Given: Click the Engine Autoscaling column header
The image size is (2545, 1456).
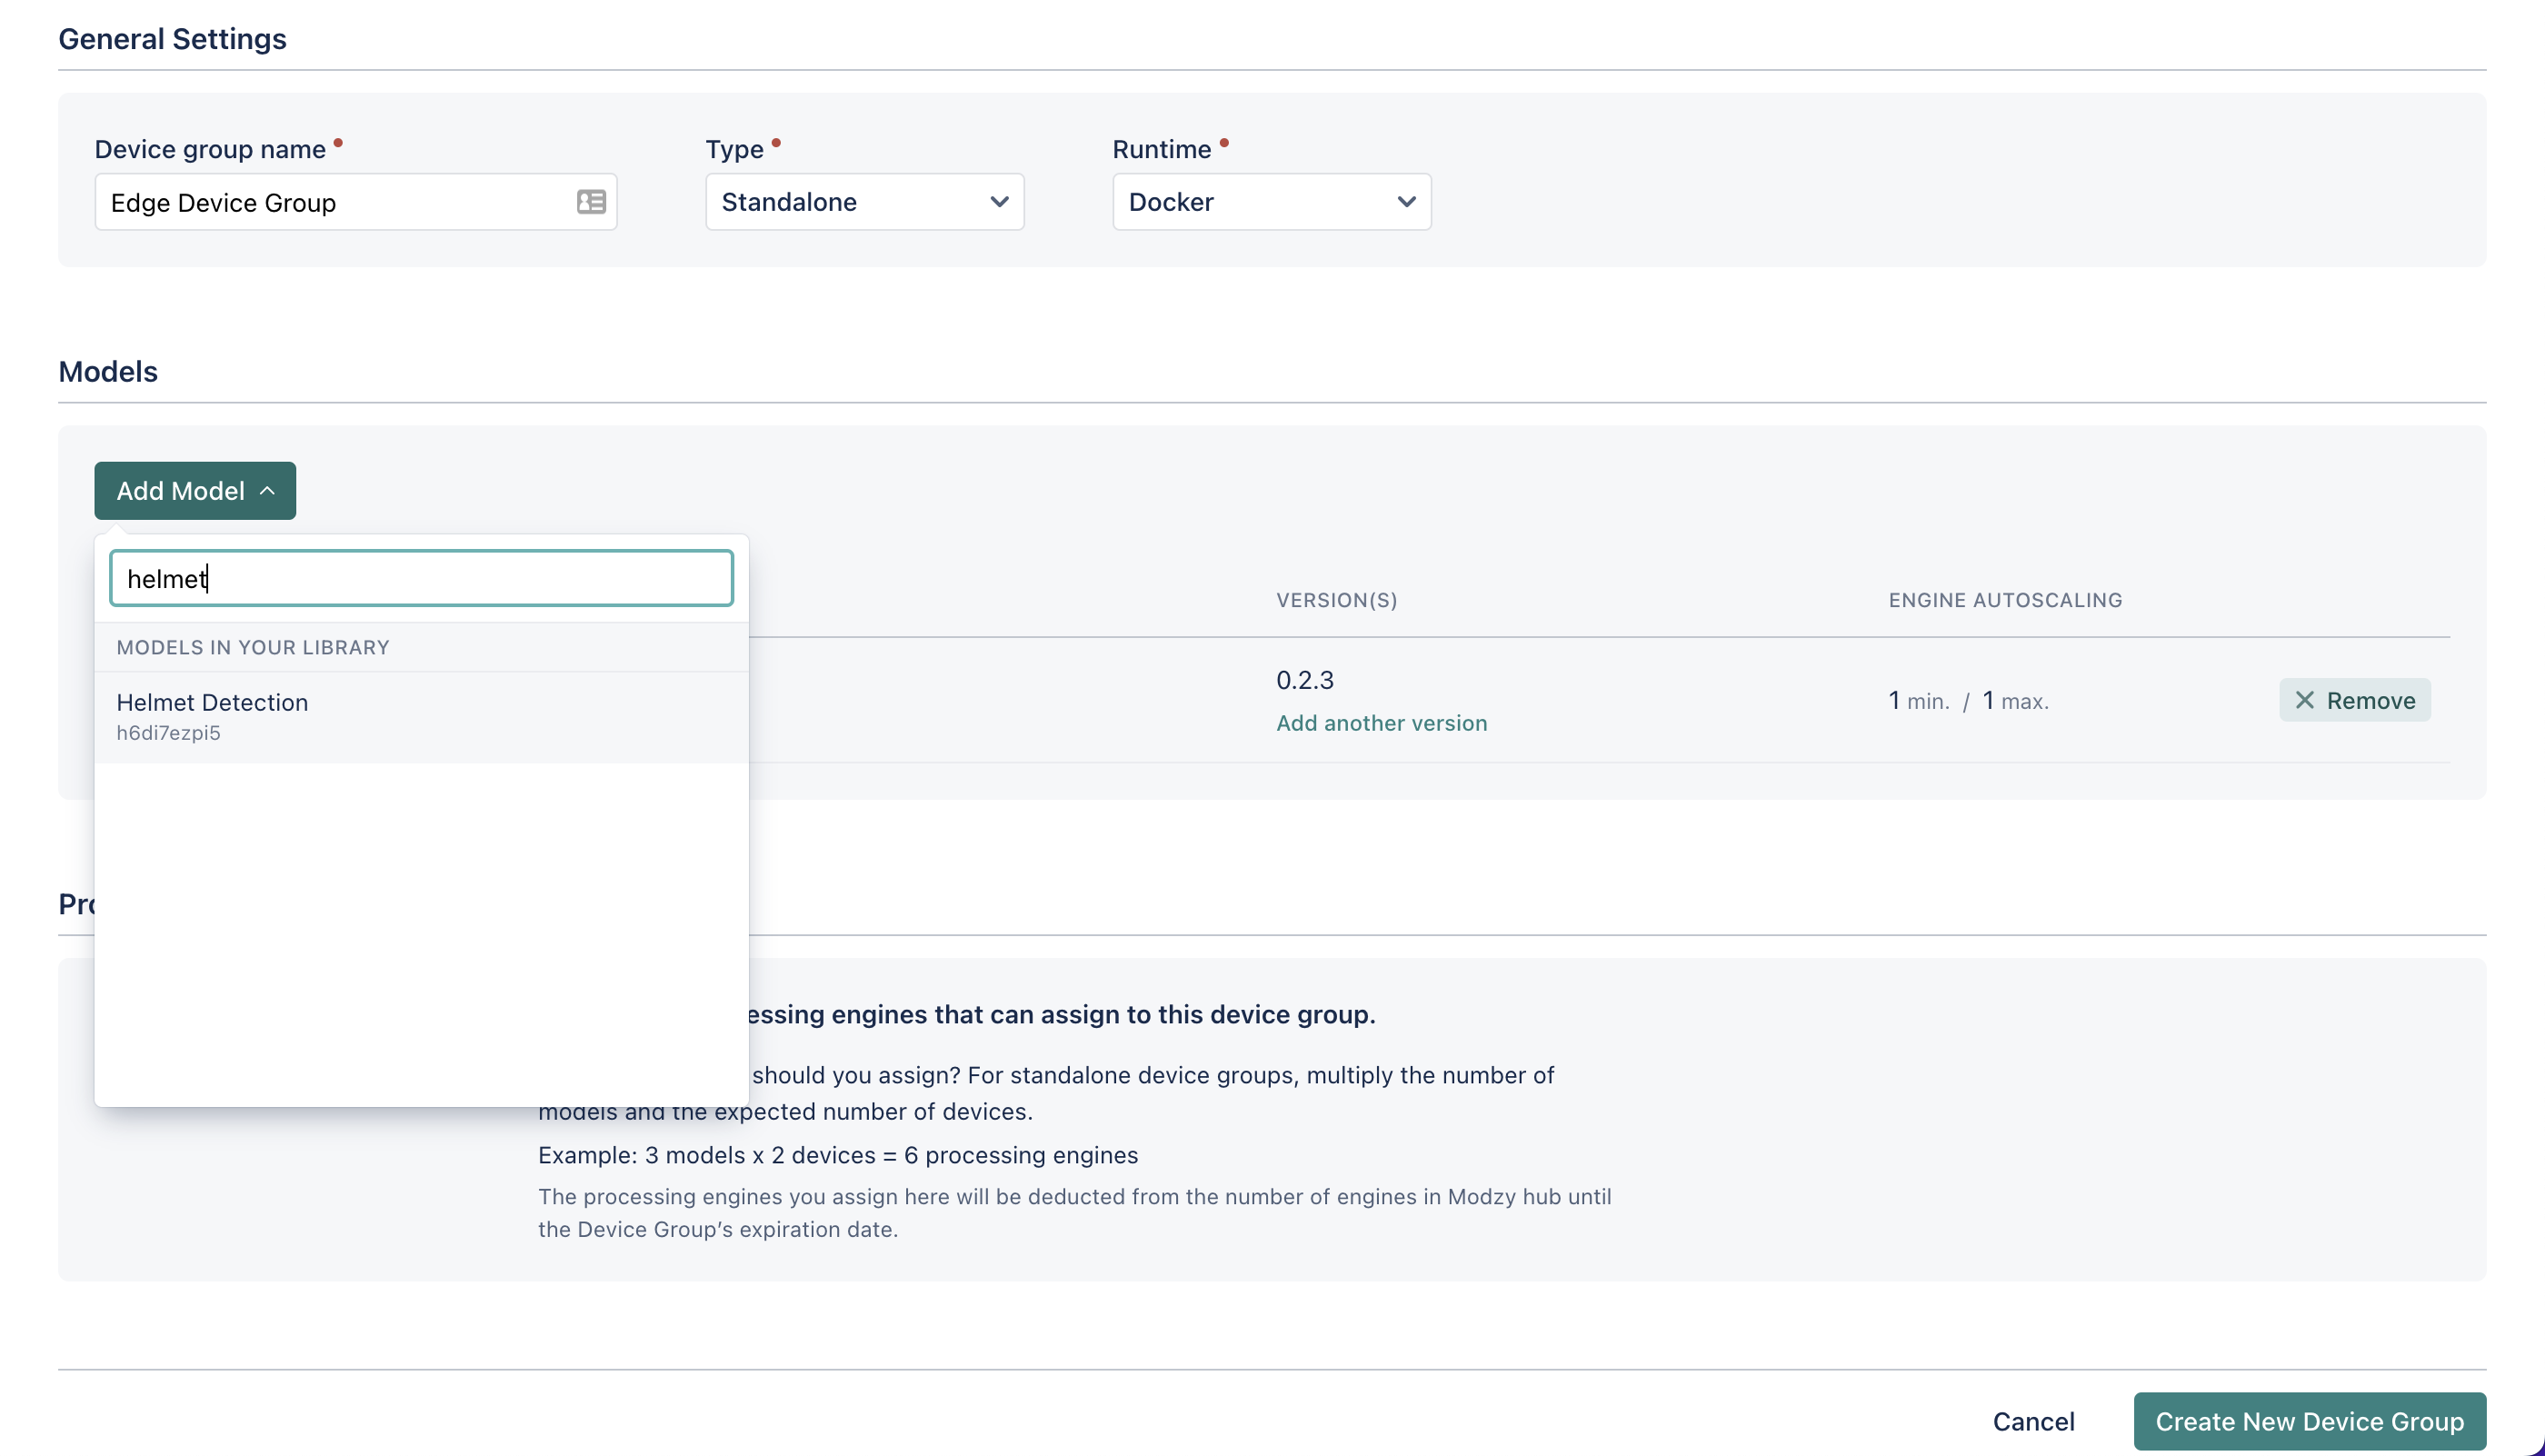Looking at the screenshot, I should click(2005, 600).
